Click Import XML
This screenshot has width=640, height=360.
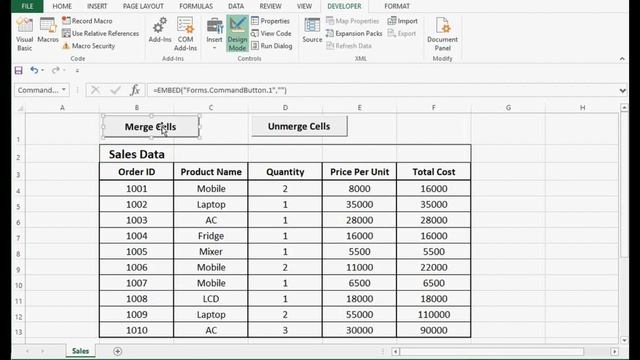click(402, 21)
